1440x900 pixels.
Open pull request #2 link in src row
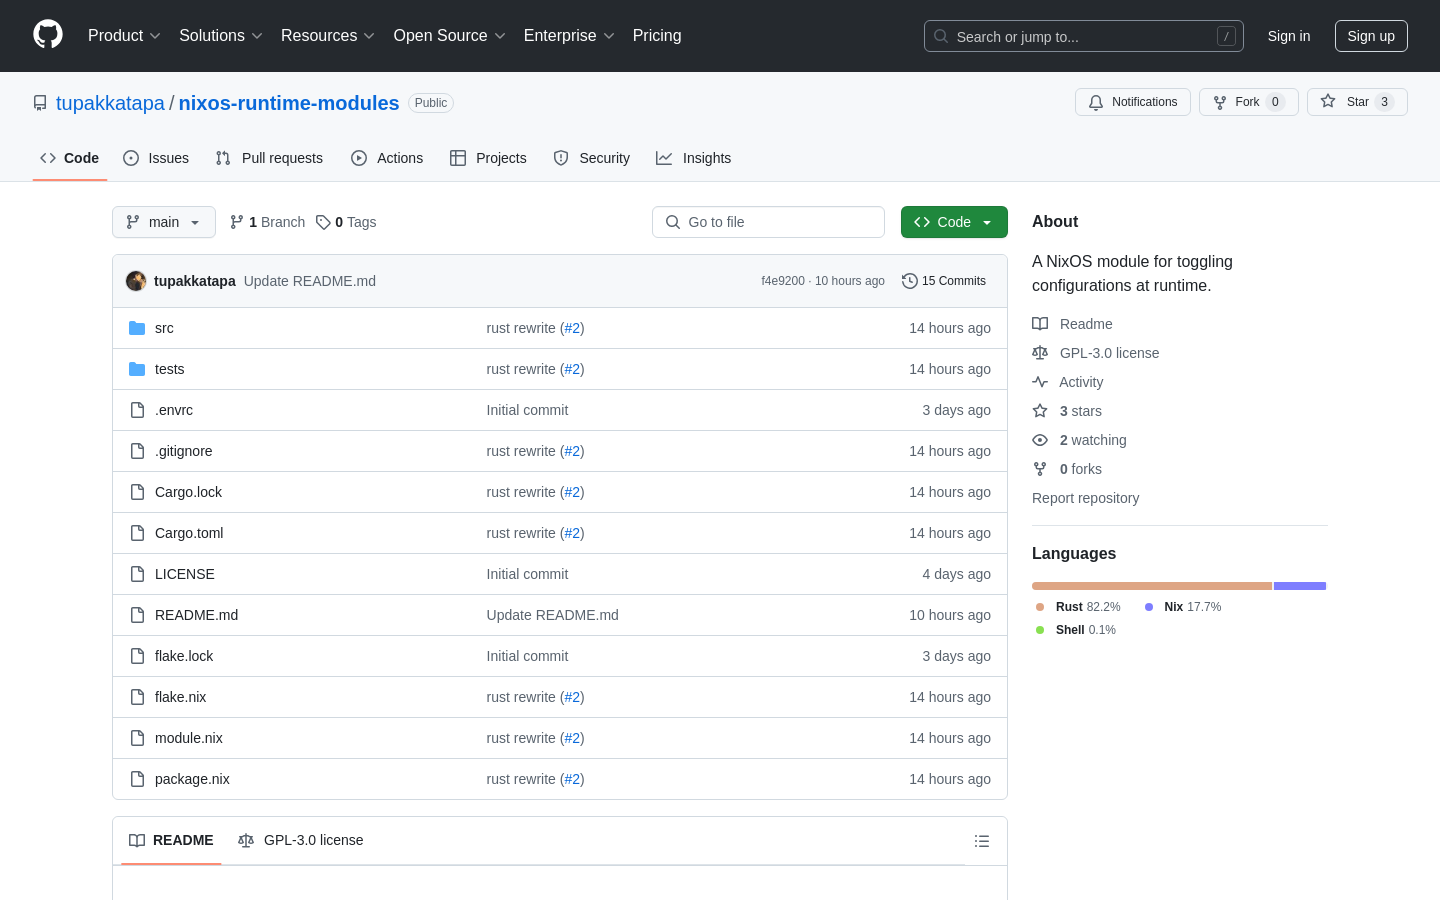pos(572,328)
